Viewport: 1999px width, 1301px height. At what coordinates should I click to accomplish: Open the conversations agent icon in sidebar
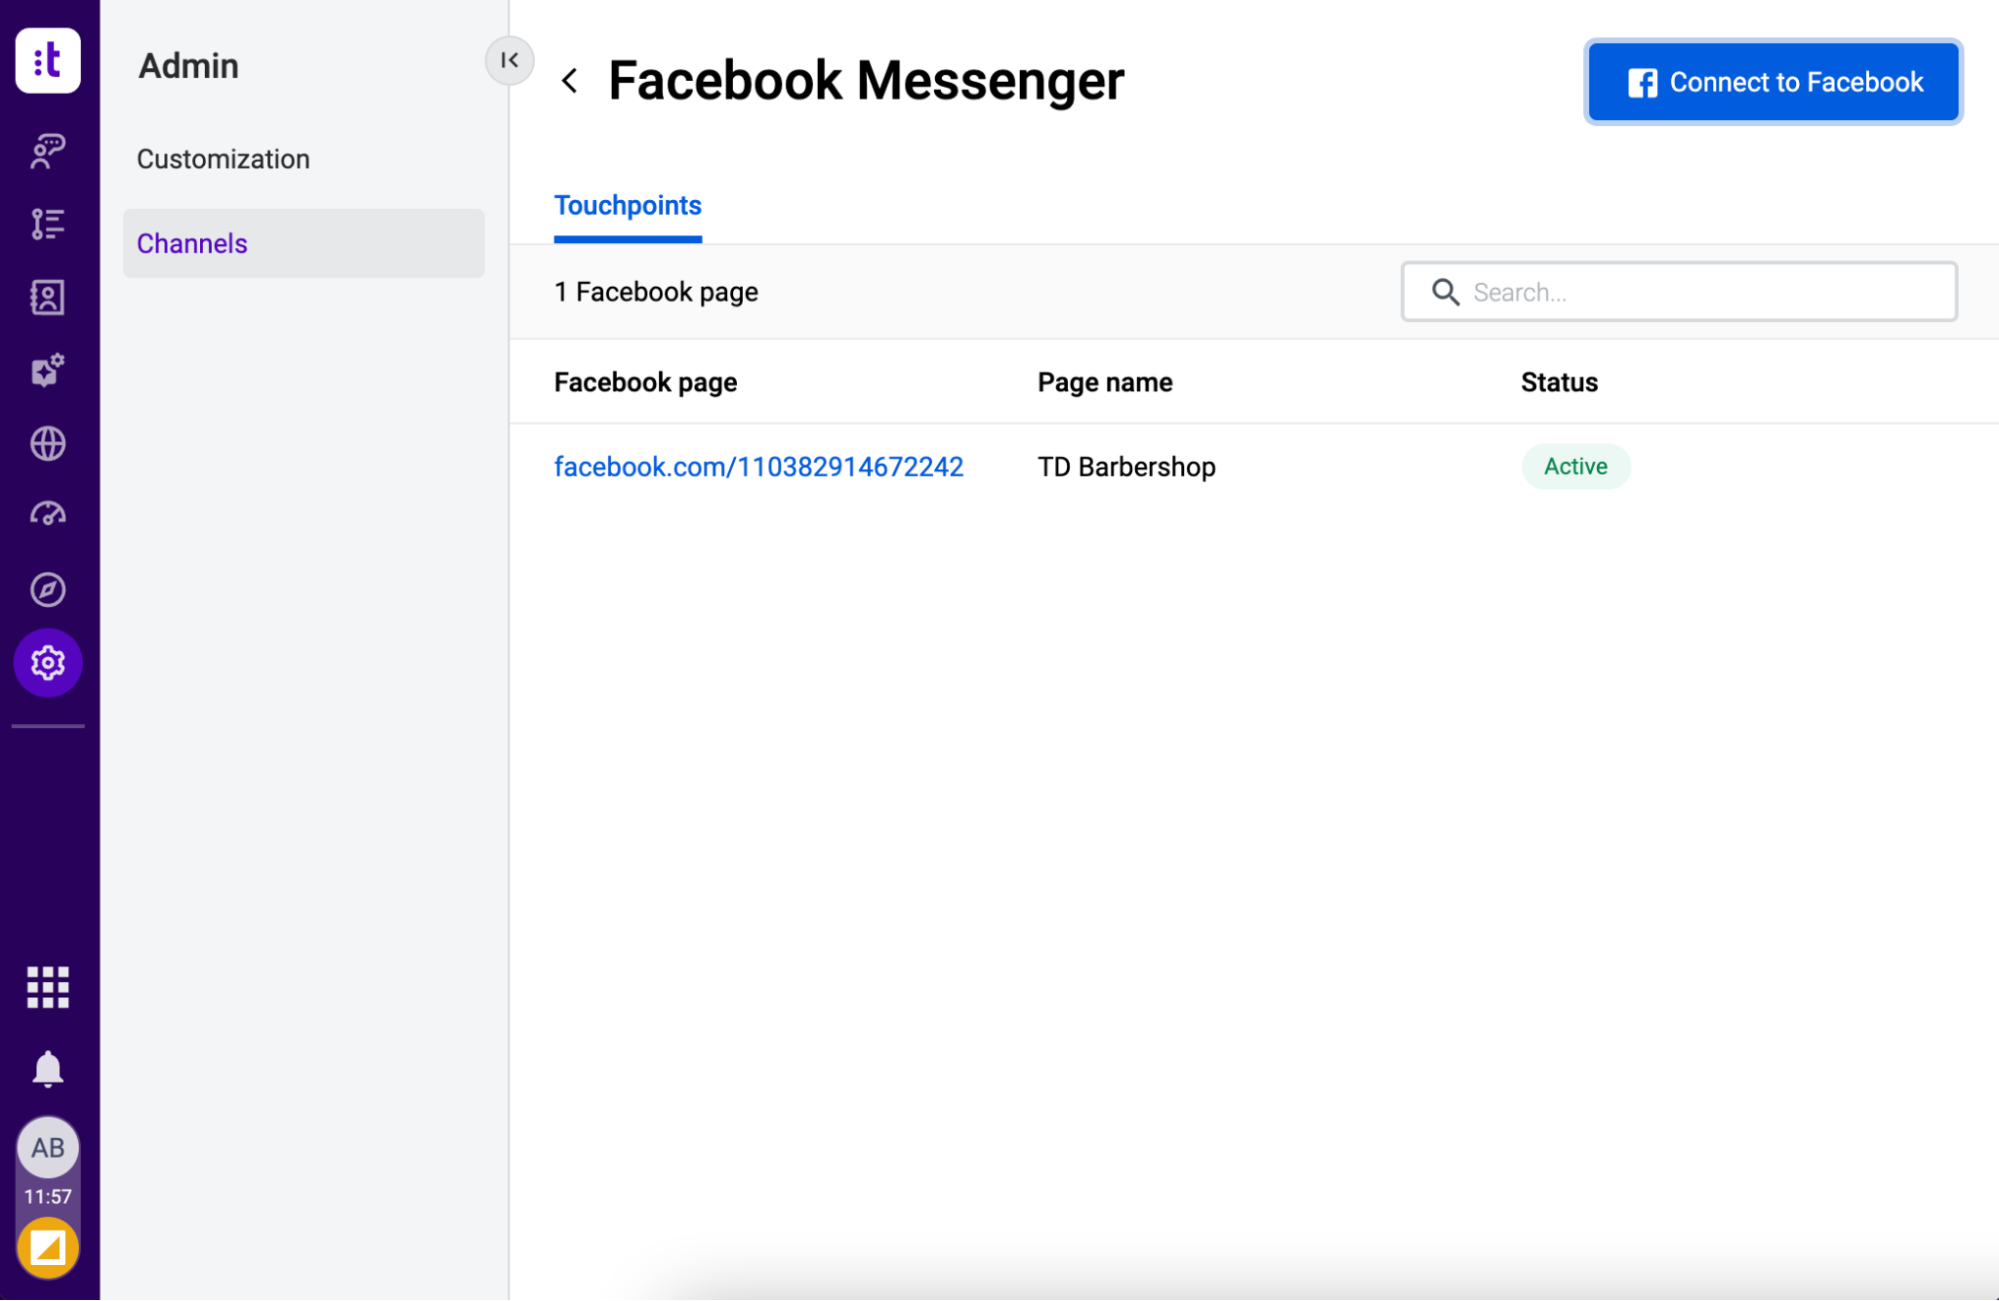pyautogui.click(x=47, y=151)
